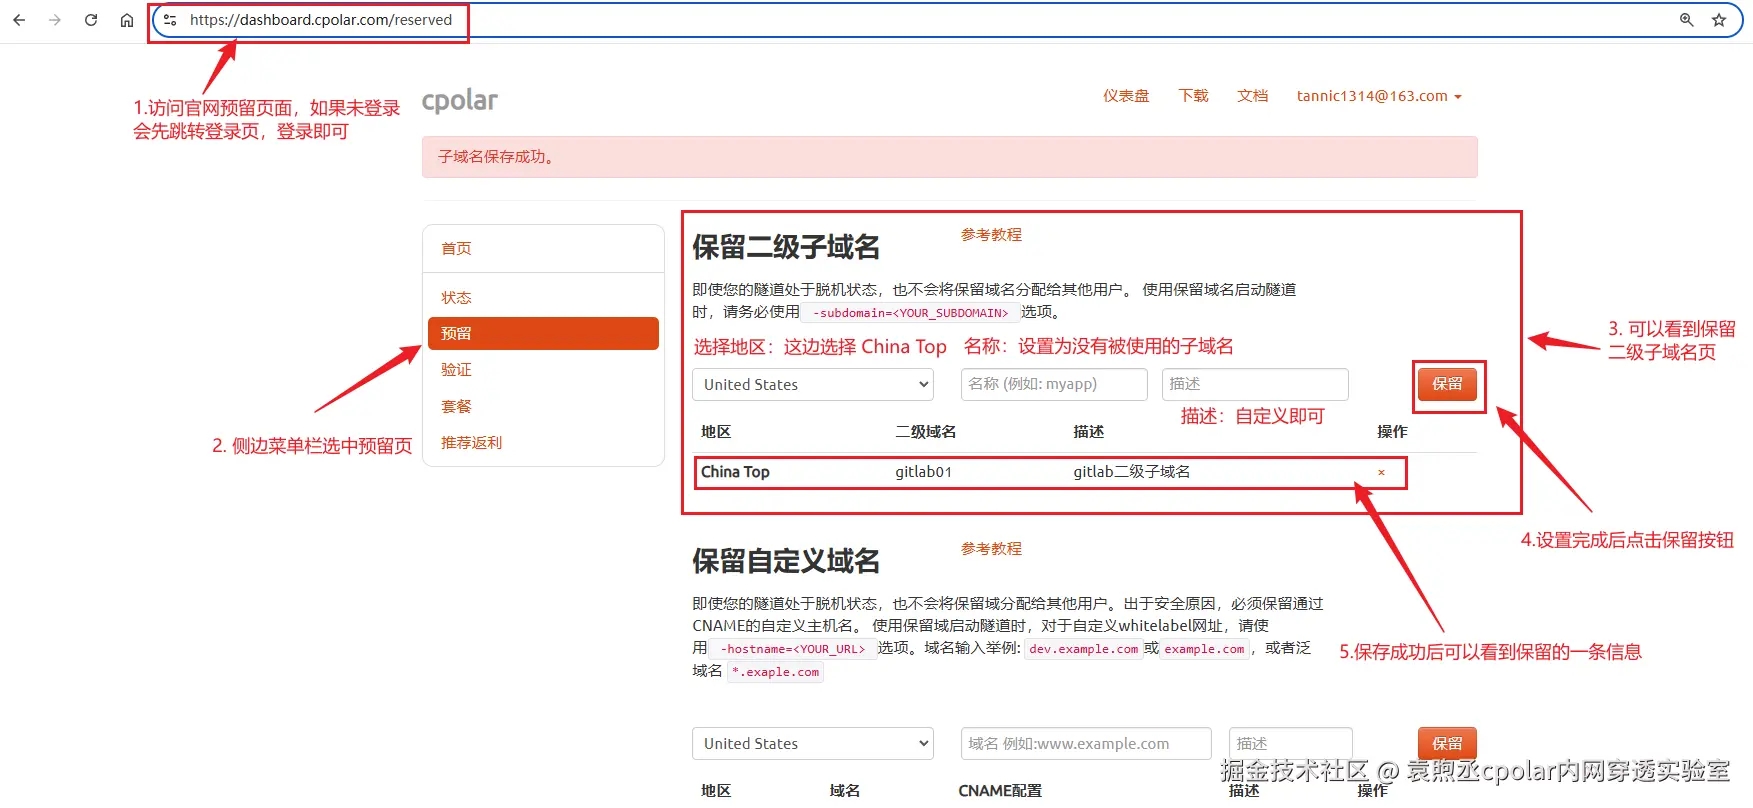The image size is (1753, 808).
Task: Open the 文档 documentation page
Action: (x=1252, y=96)
